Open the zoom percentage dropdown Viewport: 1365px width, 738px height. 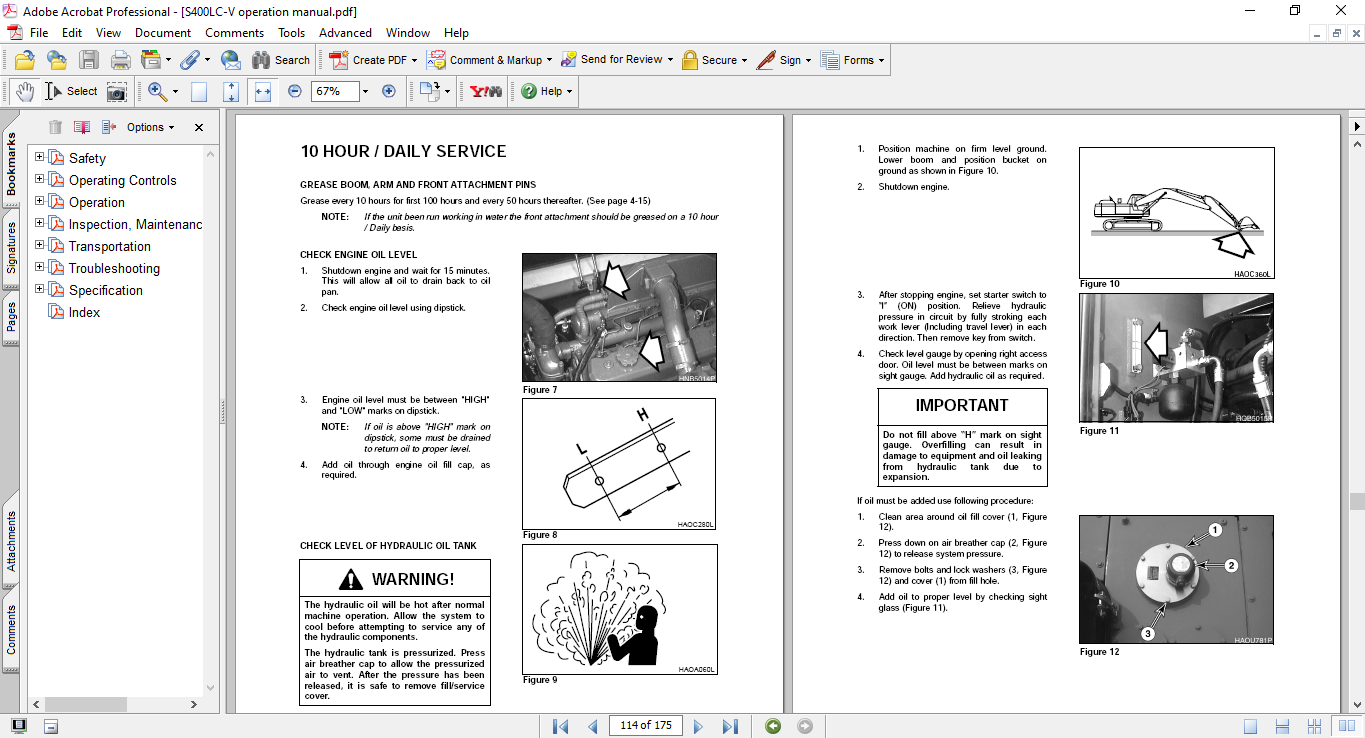pos(365,91)
